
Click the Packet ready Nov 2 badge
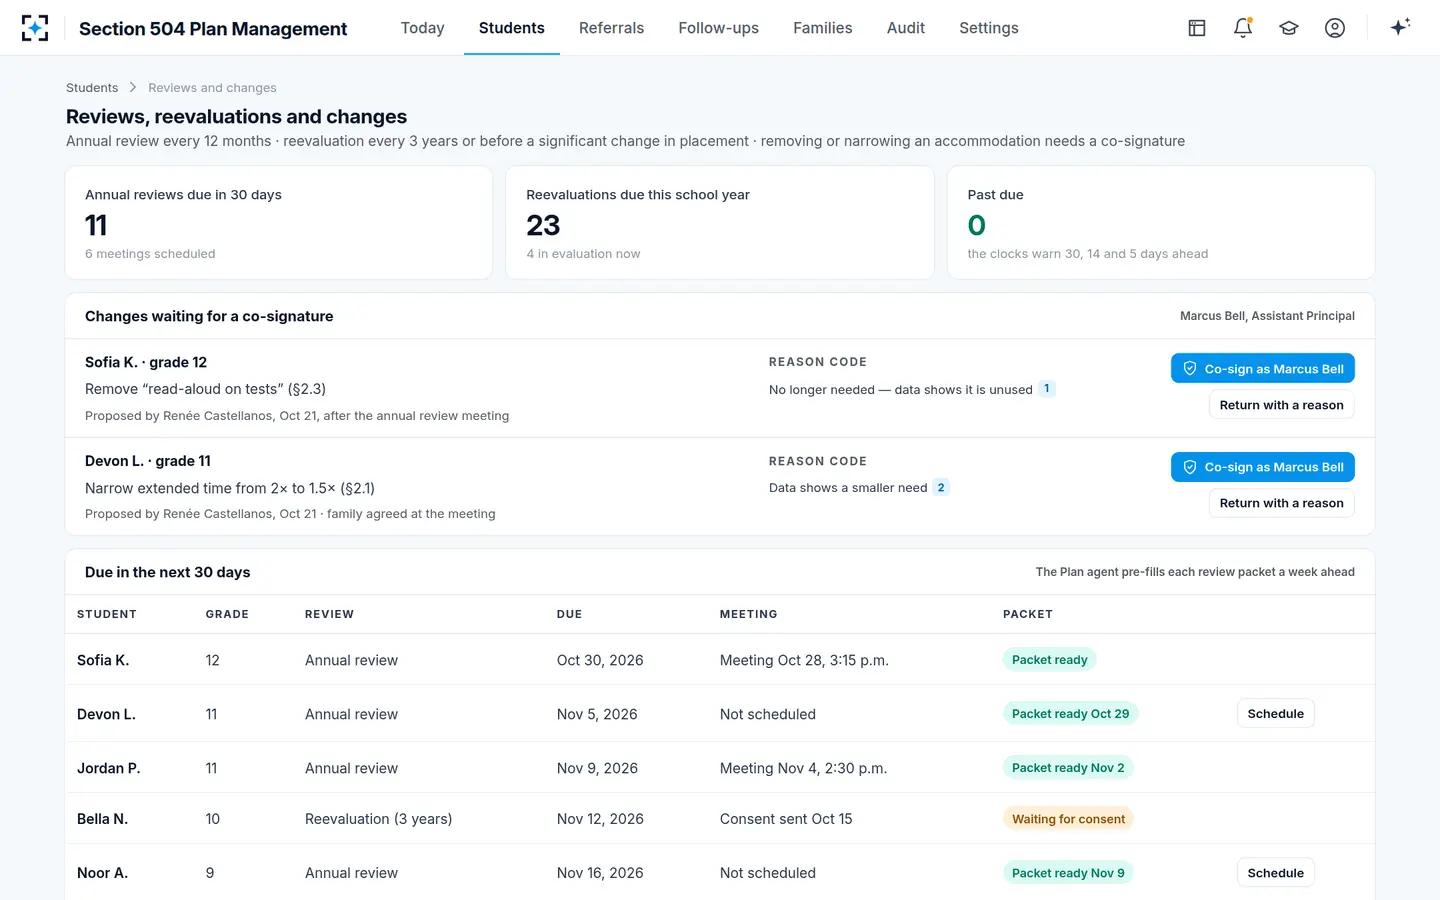click(x=1068, y=768)
